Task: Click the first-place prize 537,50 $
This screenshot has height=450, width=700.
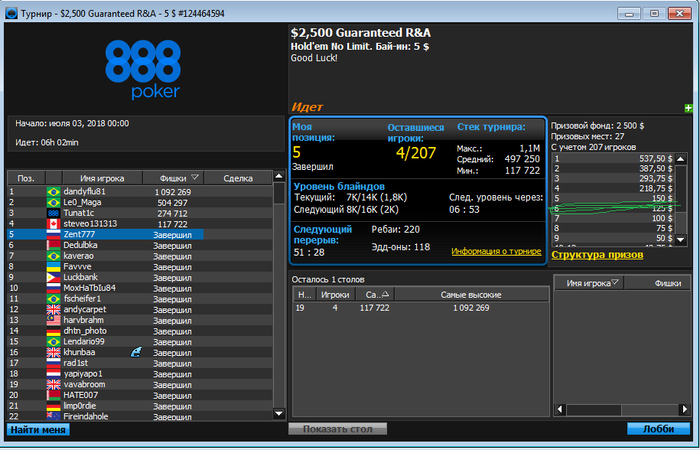Action: [x=655, y=159]
